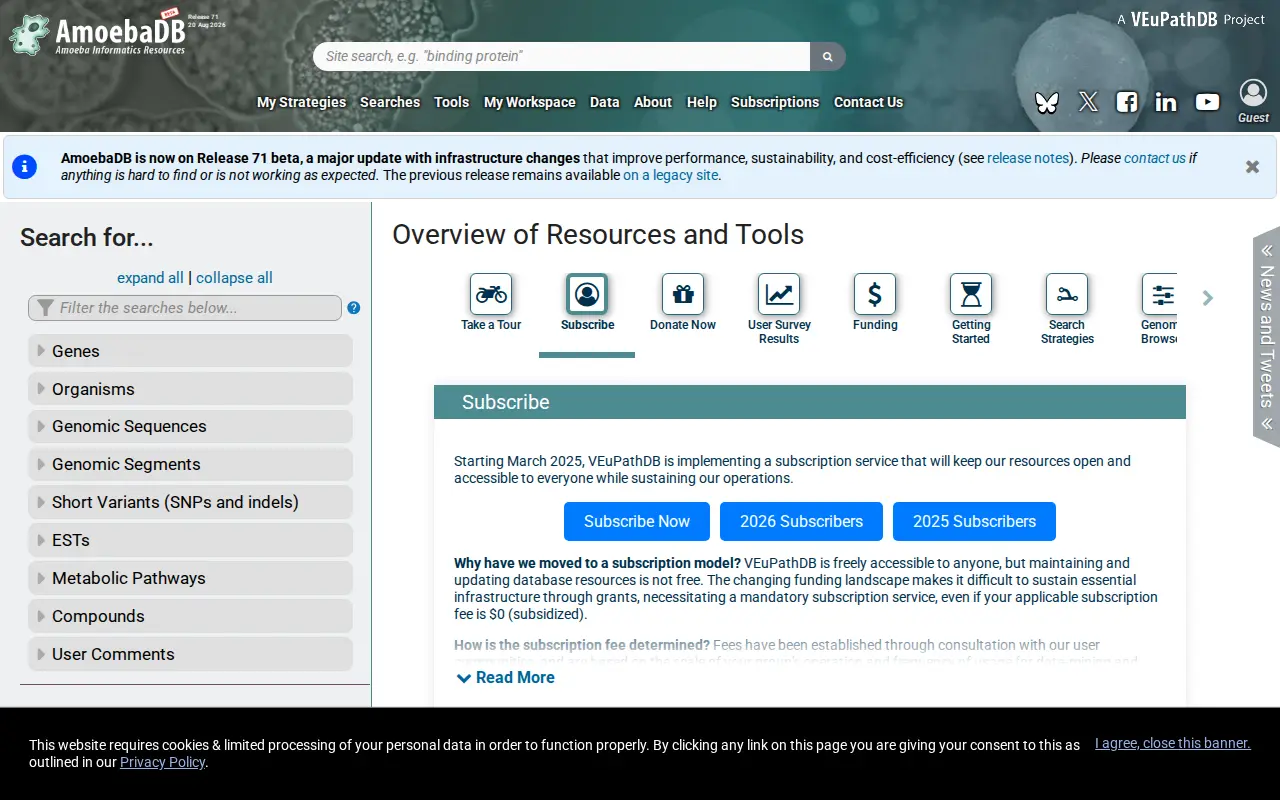Open the X (Twitter) social icon
The width and height of the screenshot is (1280, 800).
[x=1088, y=102]
